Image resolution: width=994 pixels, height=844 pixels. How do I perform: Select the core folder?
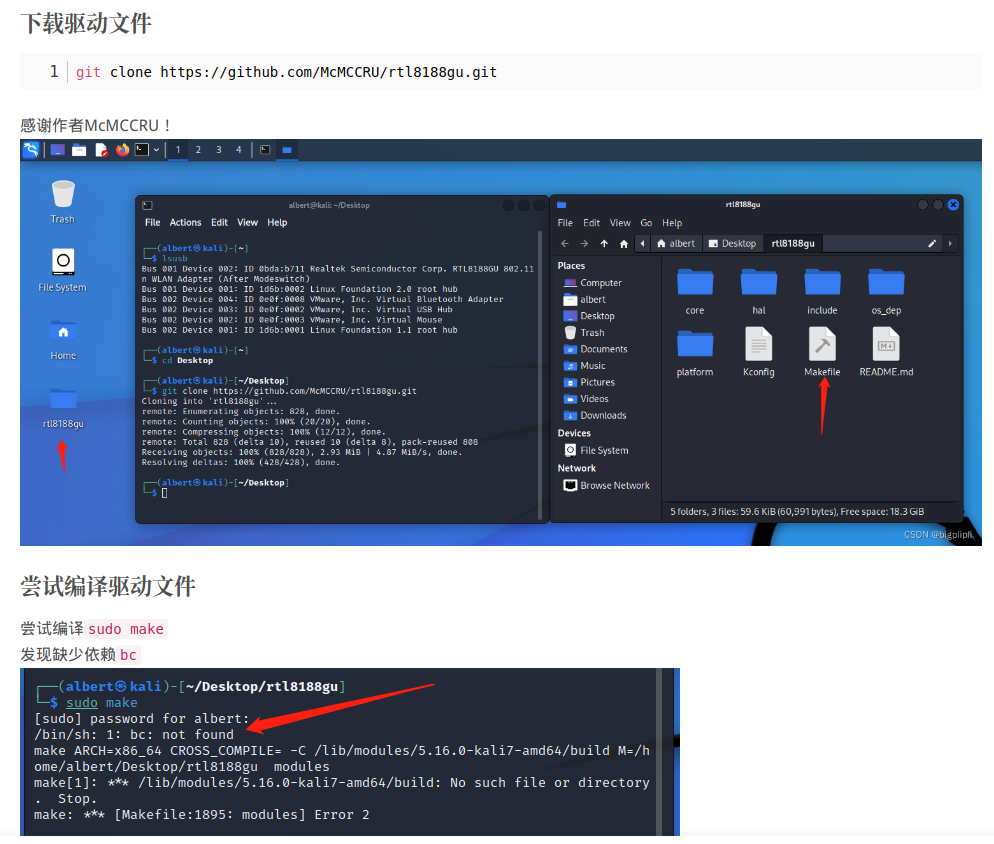point(695,292)
